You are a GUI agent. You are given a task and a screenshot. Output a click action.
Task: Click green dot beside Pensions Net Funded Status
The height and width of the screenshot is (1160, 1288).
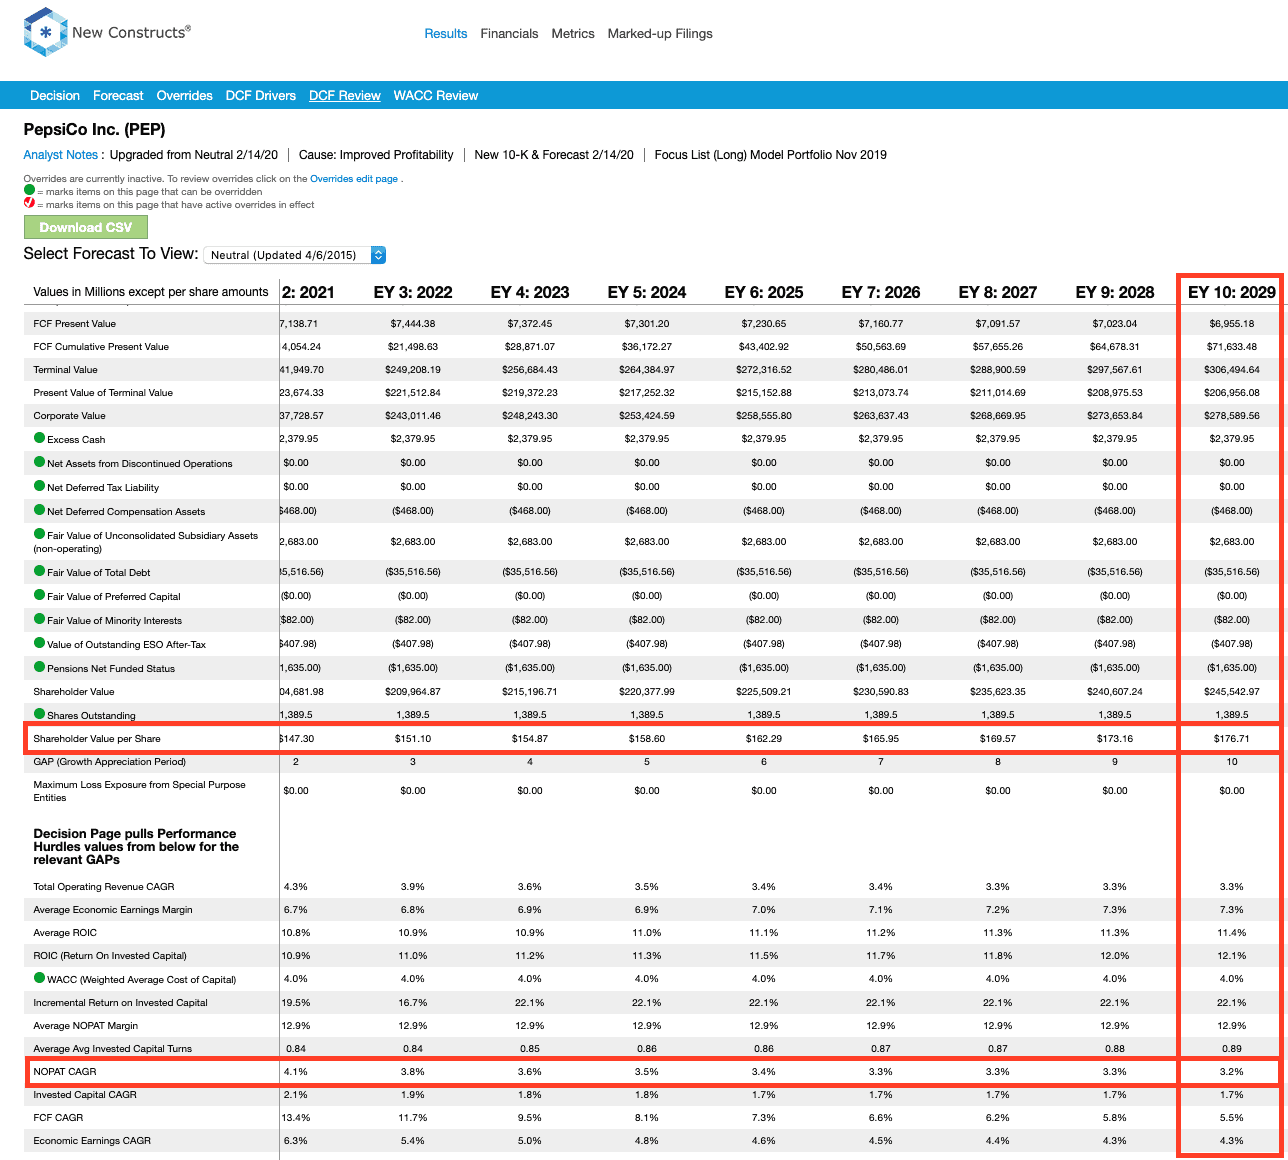[40, 667]
